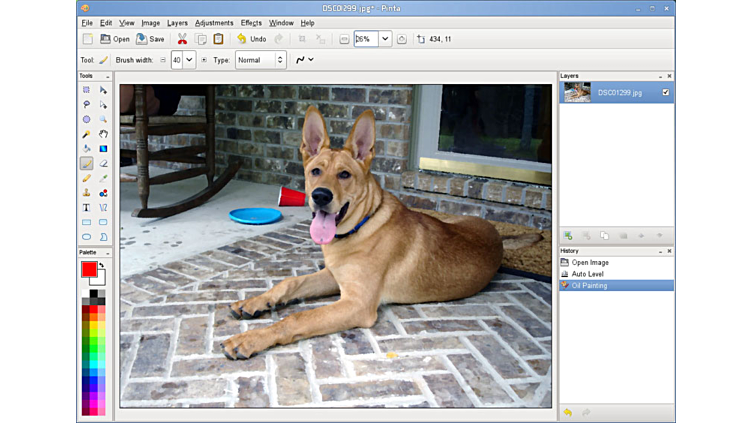Add a new layer in Layers panel
The width and height of the screenshot is (752, 423).
point(568,236)
